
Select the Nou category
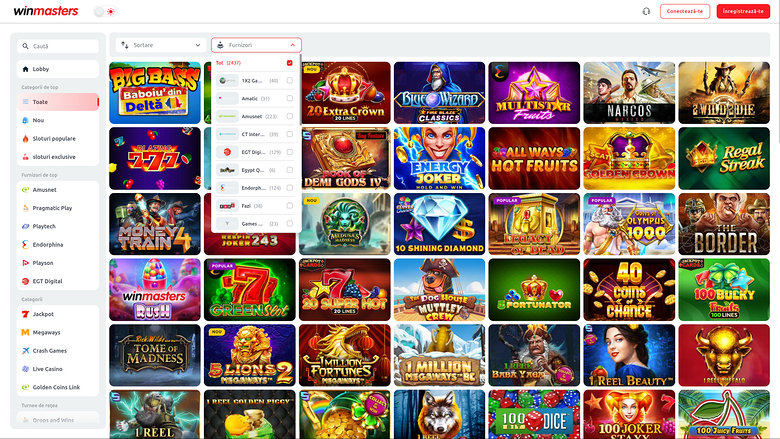58,120
